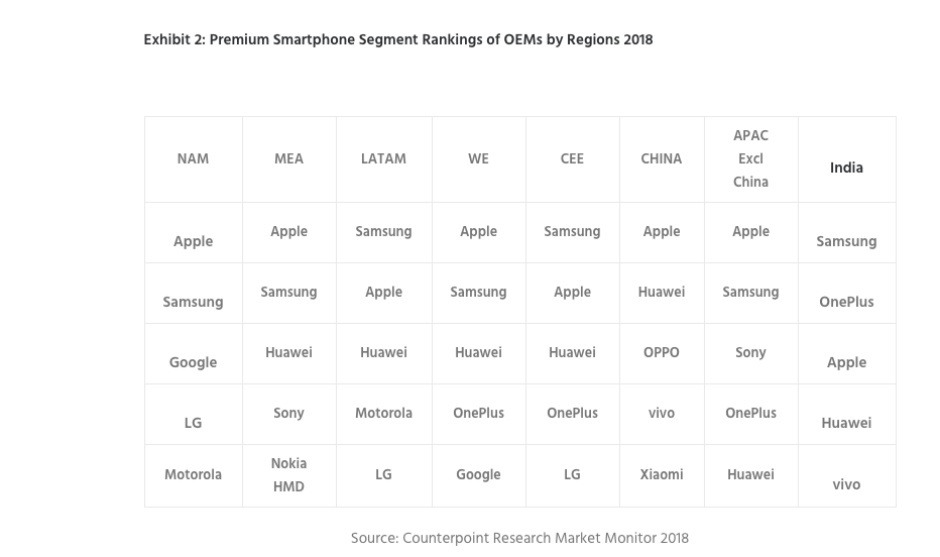This screenshot has width=940, height=557.
Task: Select the MEA column header cell
Action: 289,159
